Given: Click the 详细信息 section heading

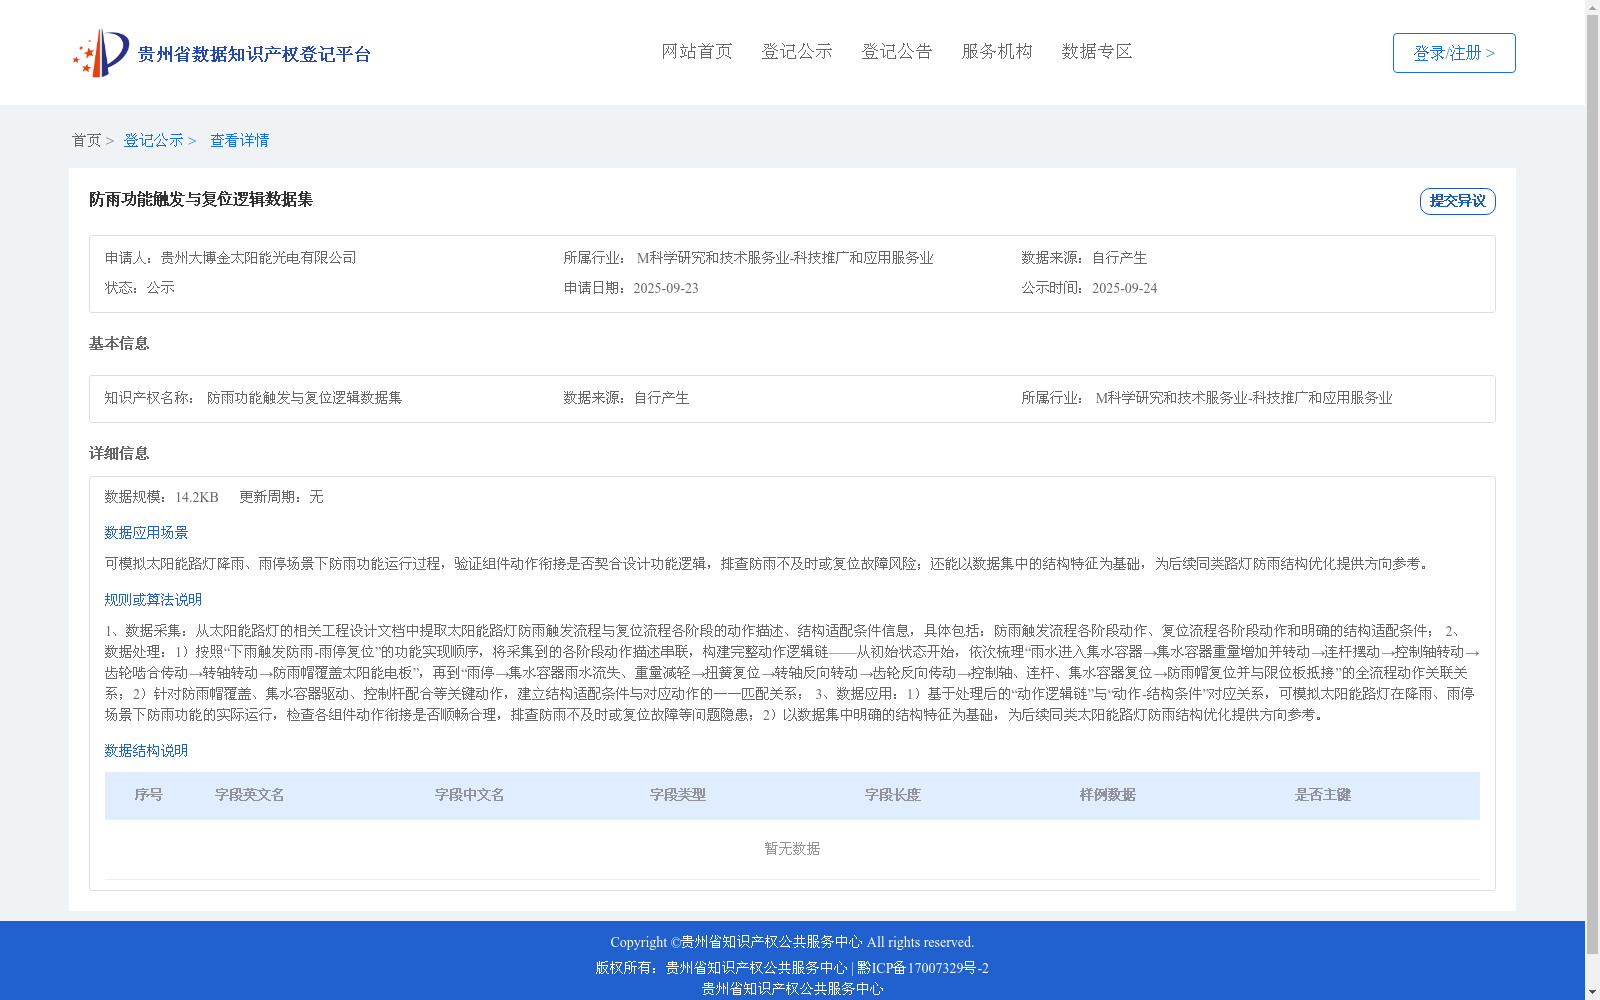Looking at the screenshot, I should click(119, 454).
